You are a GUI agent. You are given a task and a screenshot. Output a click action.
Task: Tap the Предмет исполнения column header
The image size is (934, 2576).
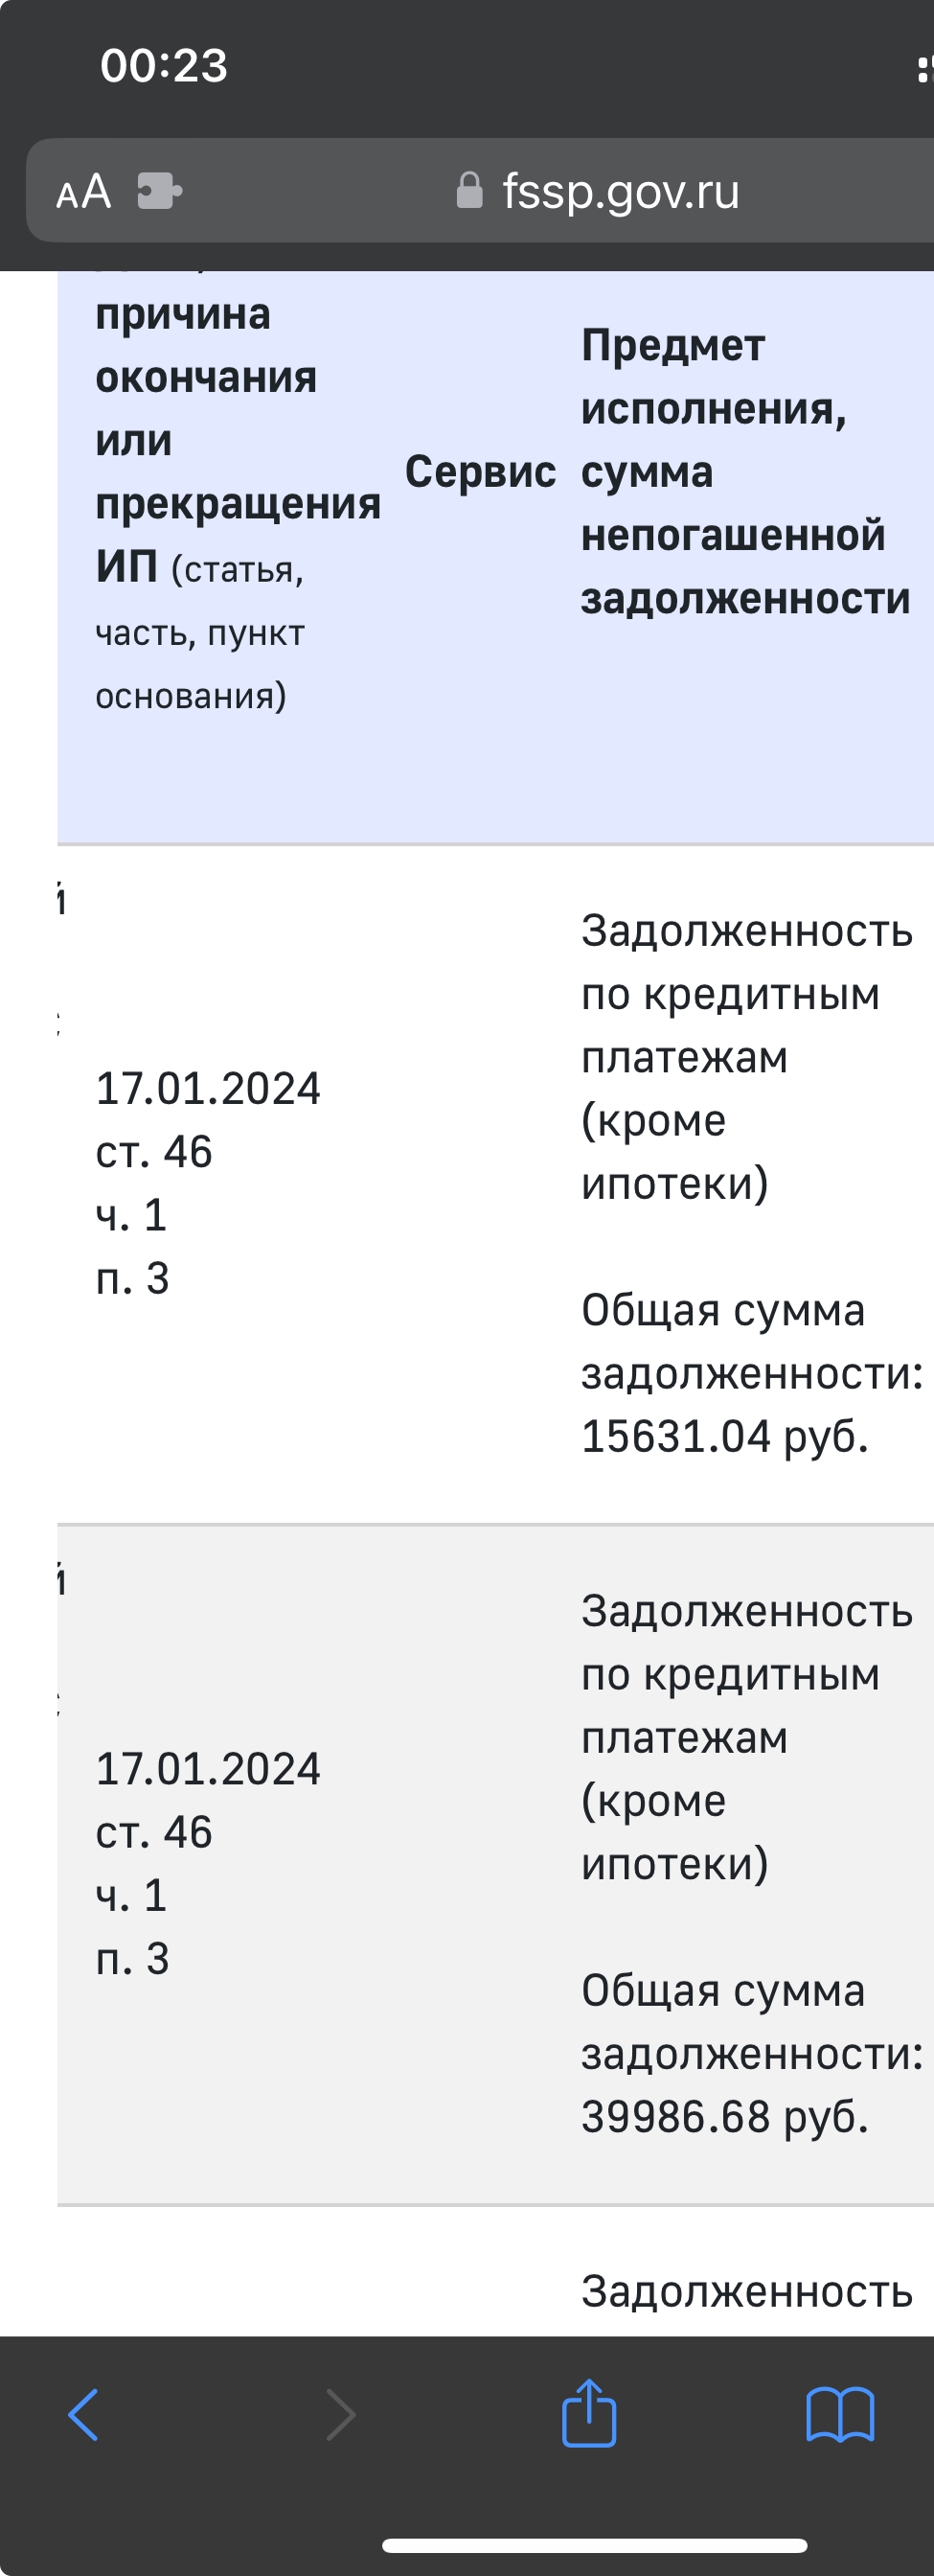pos(745,471)
